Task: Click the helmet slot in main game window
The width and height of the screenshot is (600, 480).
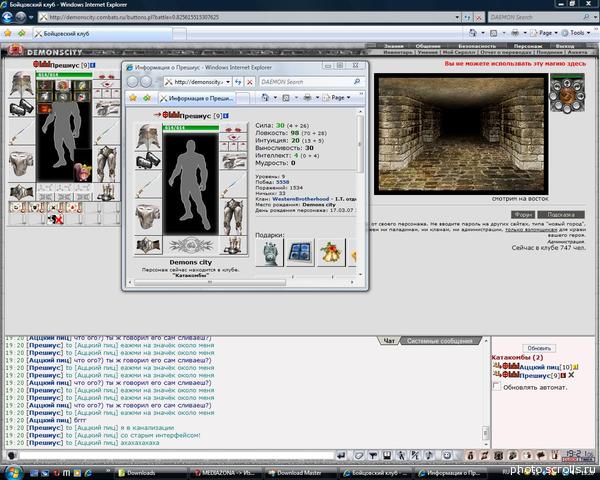Action: 21,85
